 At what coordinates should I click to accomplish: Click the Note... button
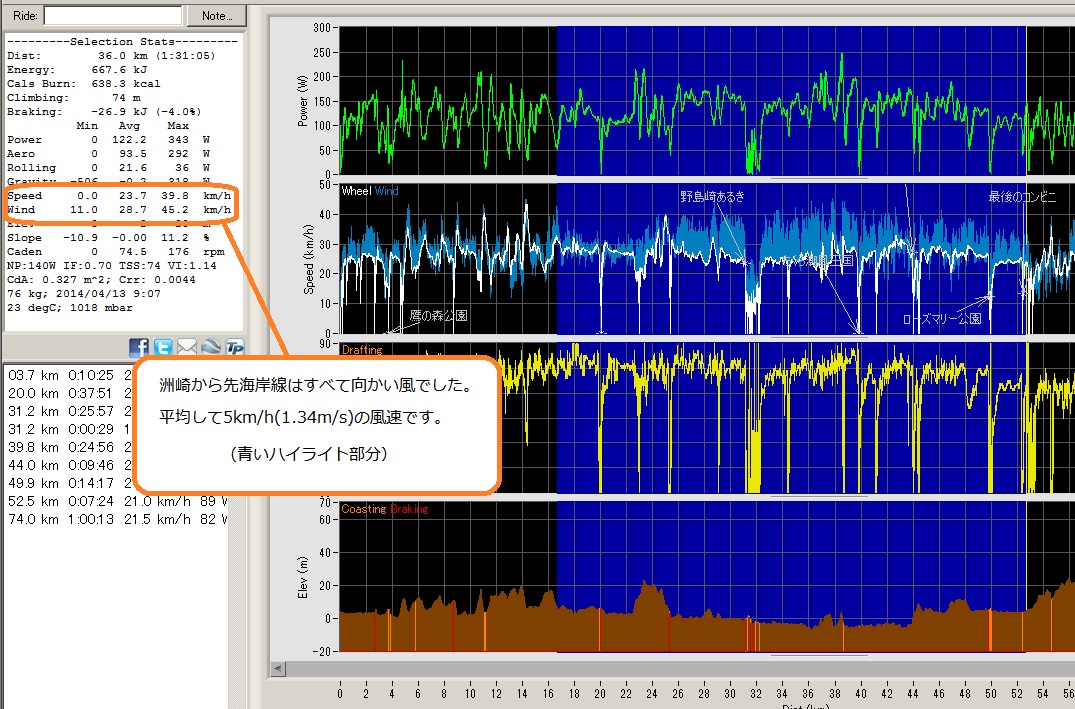tap(216, 15)
